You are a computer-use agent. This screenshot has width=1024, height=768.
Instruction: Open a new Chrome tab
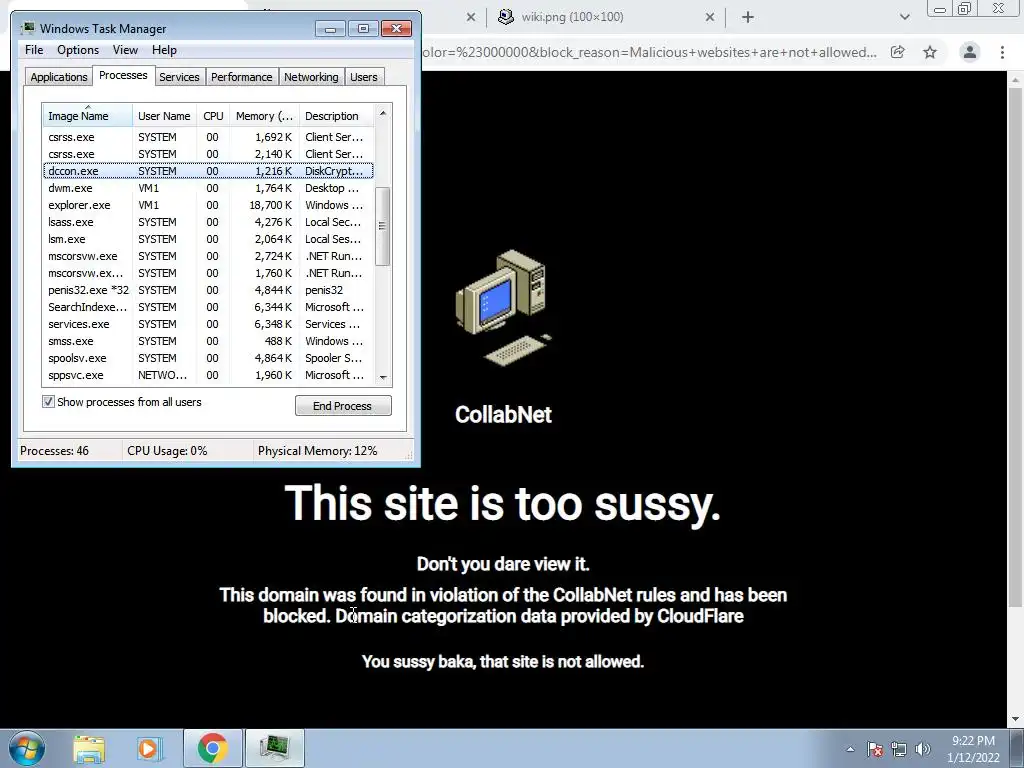pos(748,17)
